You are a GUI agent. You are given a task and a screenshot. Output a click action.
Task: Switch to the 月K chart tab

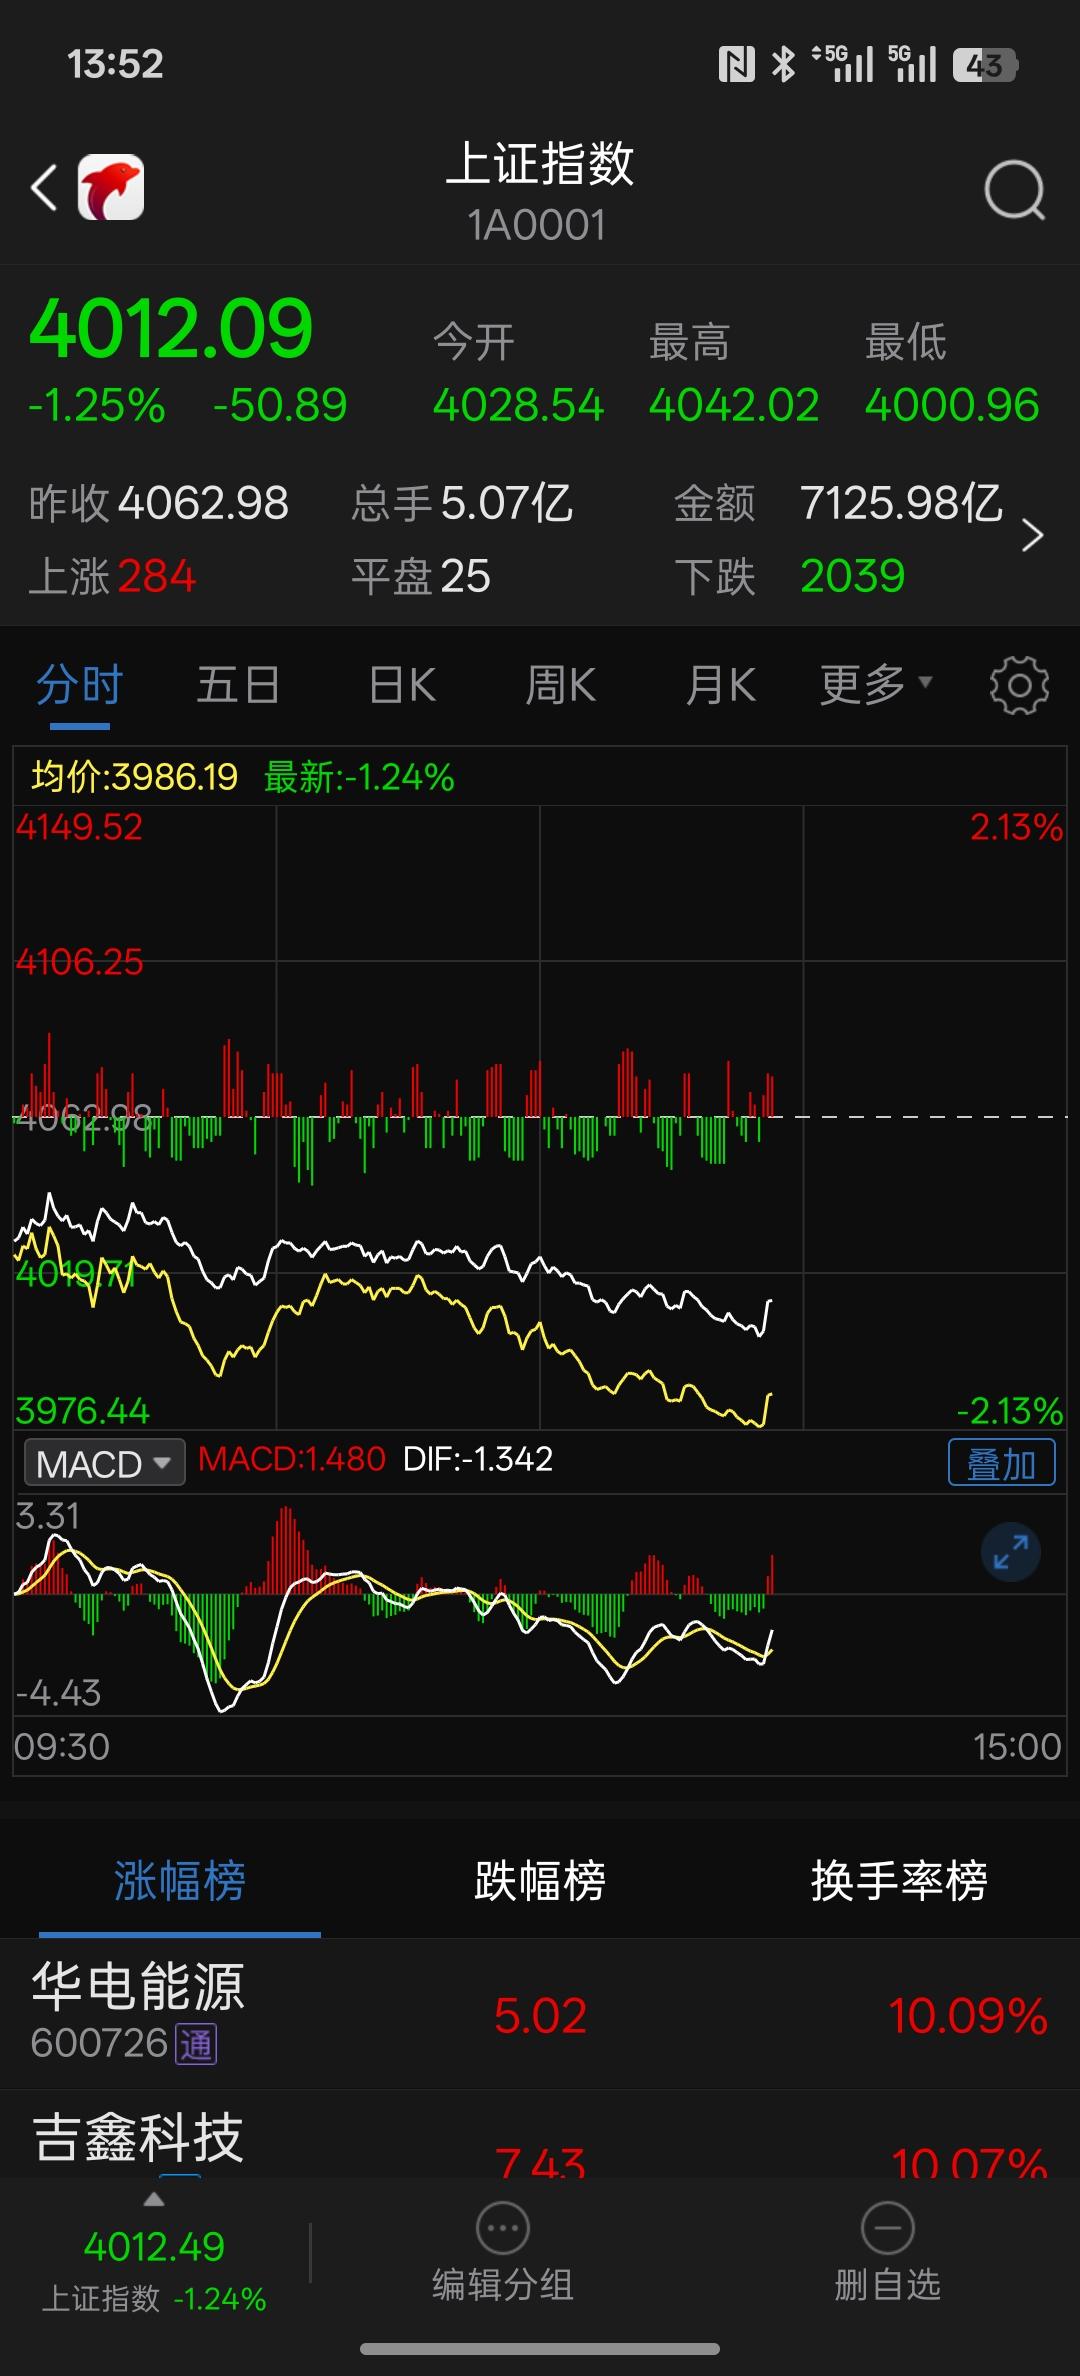tap(720, 685)
